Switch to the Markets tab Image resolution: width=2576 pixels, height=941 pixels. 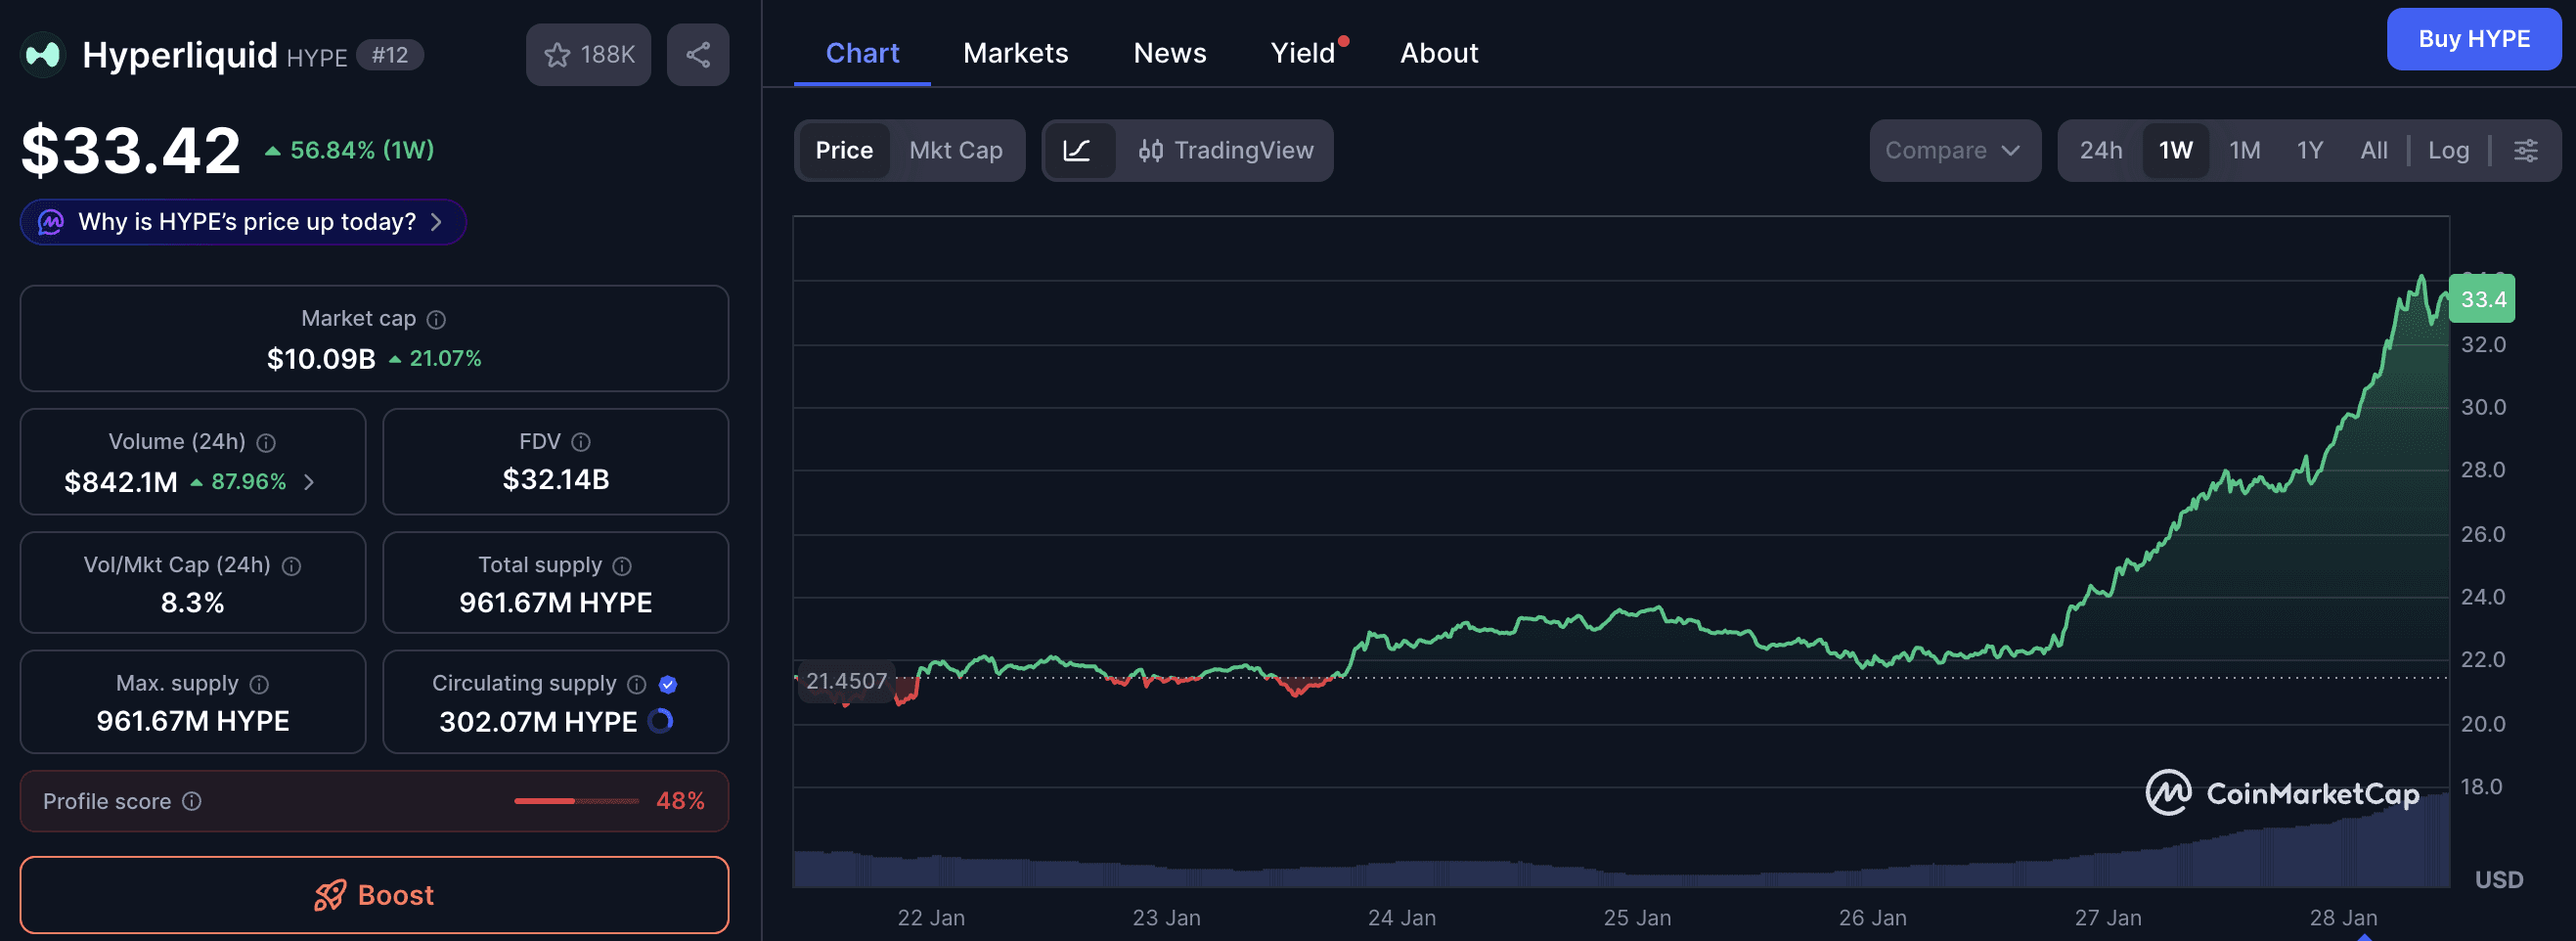point(1015,52)
